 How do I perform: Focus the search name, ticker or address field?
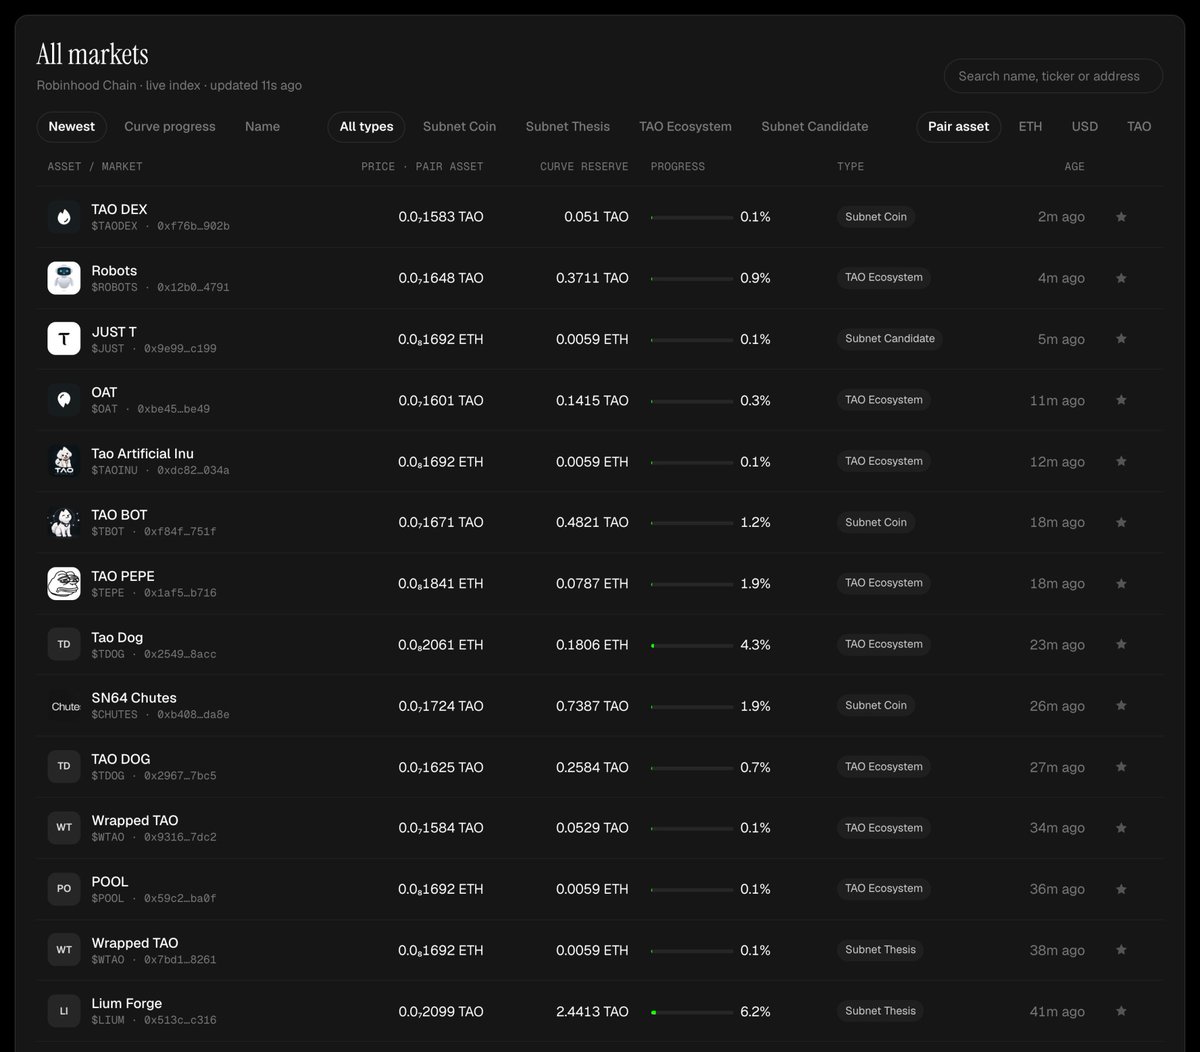point(1053,76)
